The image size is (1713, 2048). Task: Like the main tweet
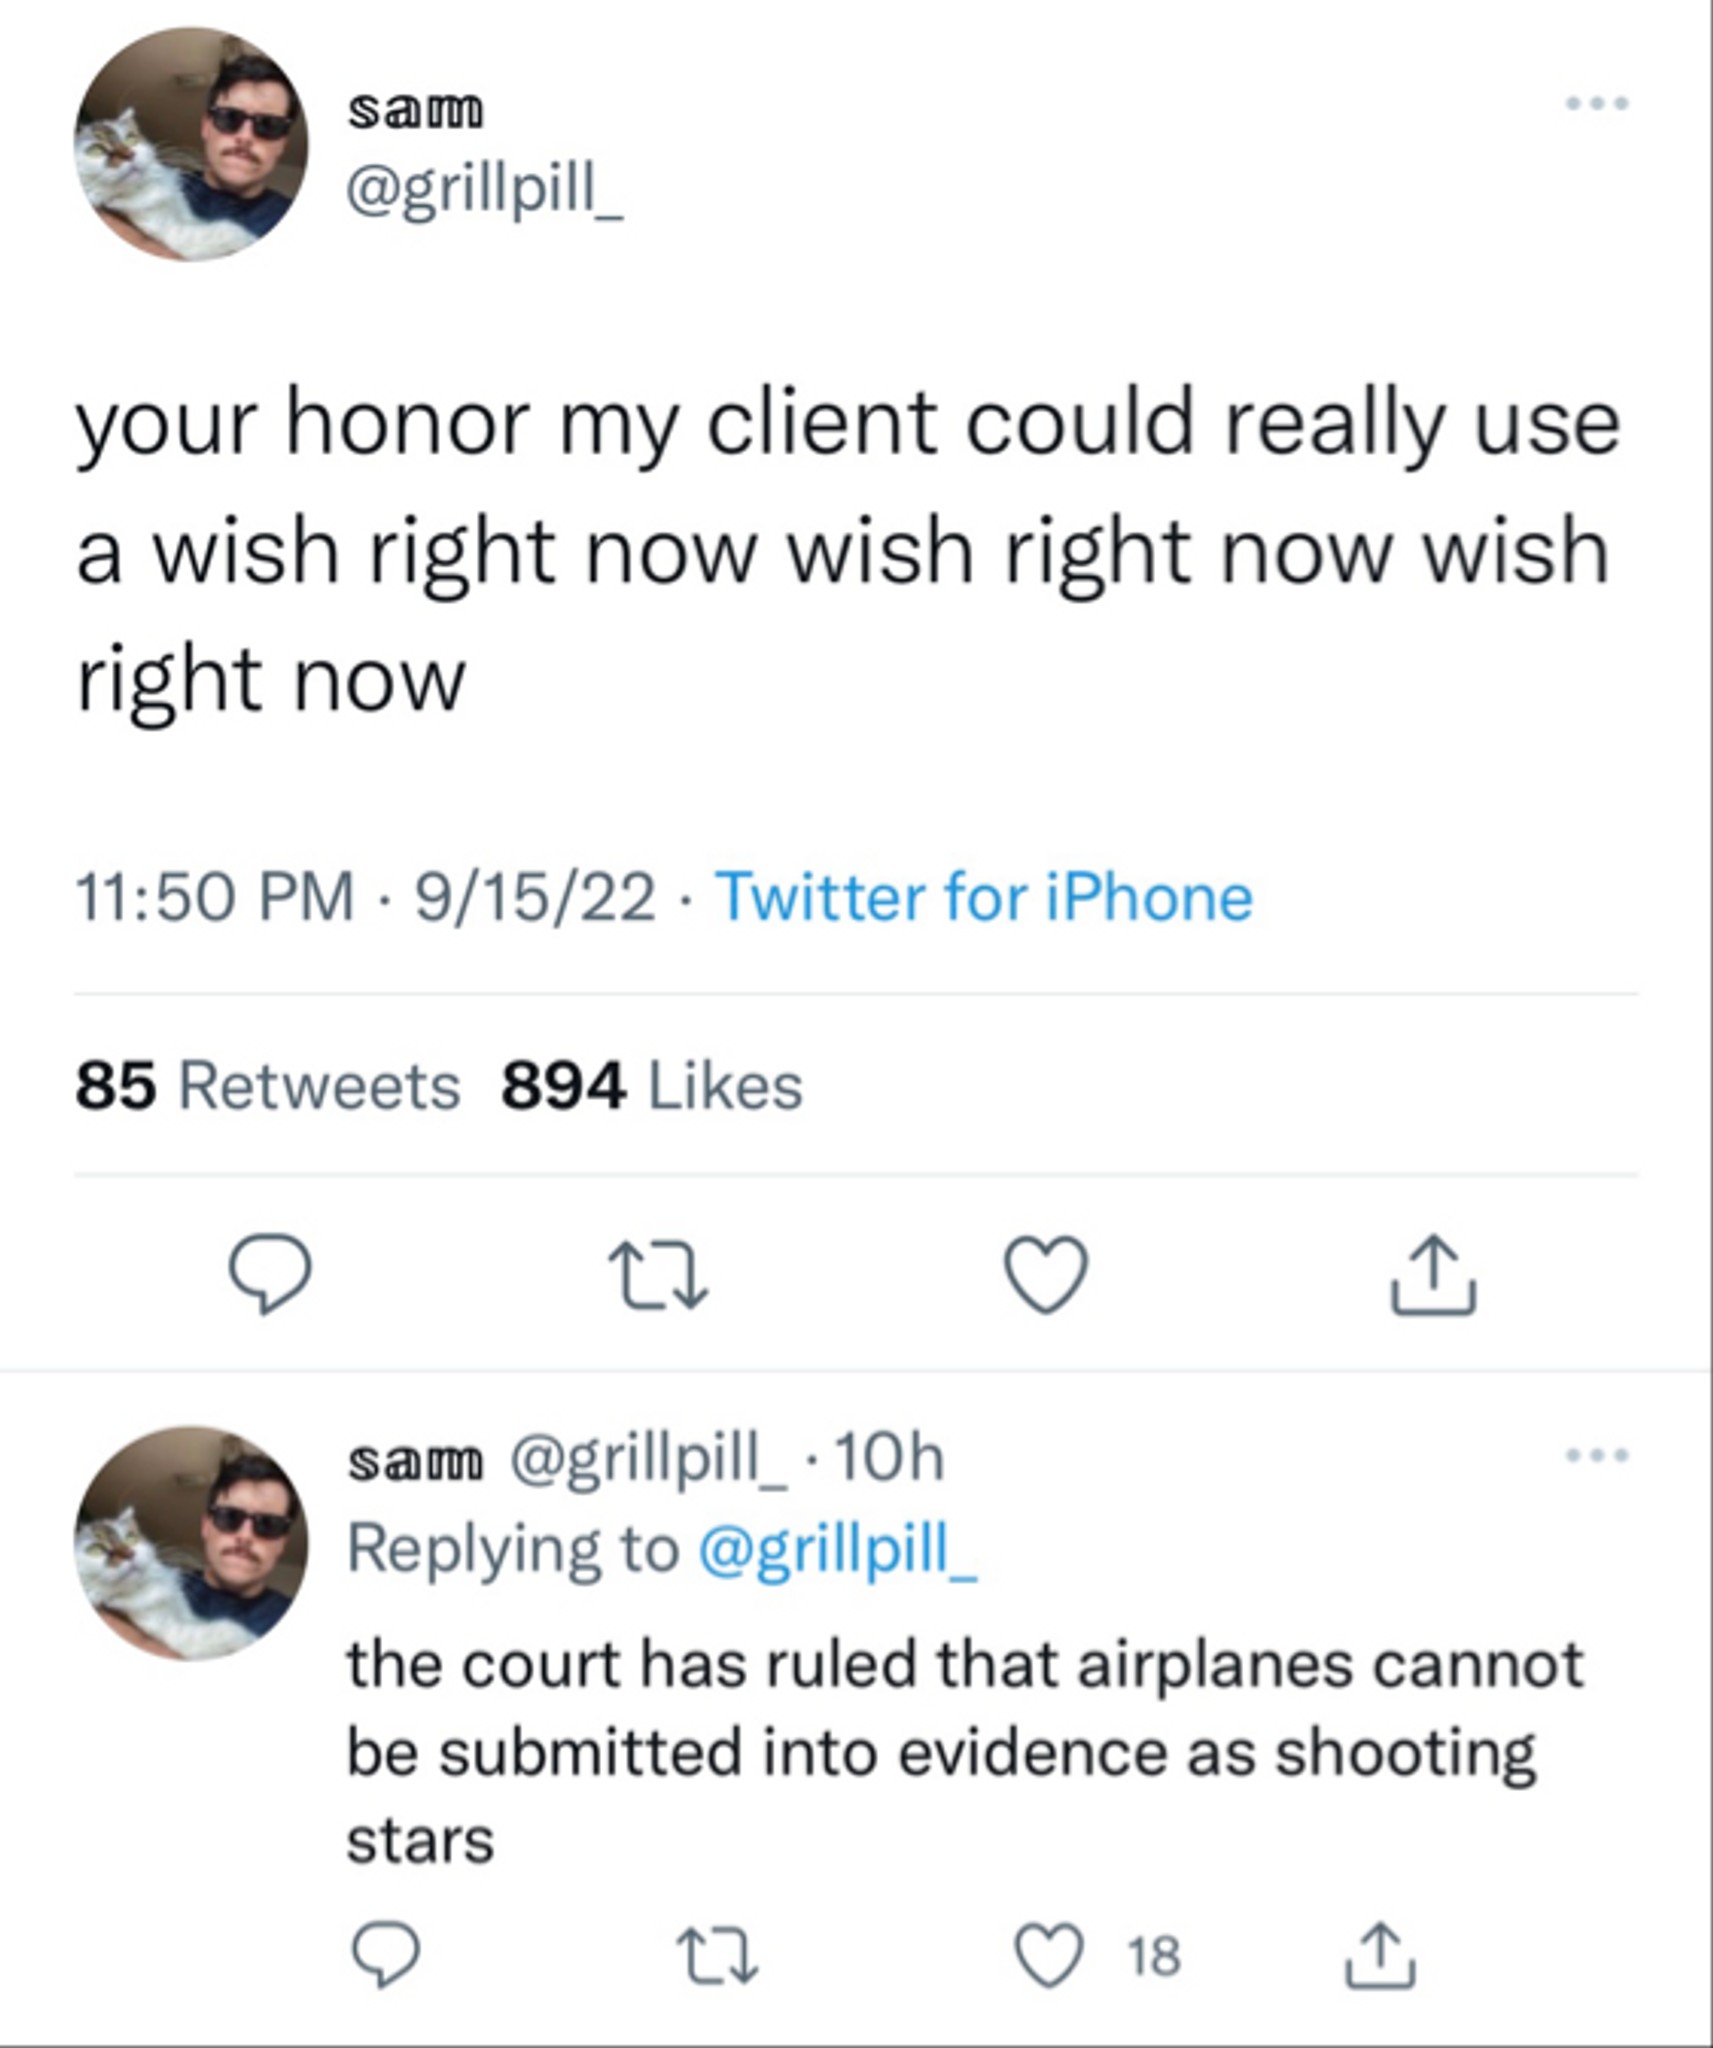1046,1274
